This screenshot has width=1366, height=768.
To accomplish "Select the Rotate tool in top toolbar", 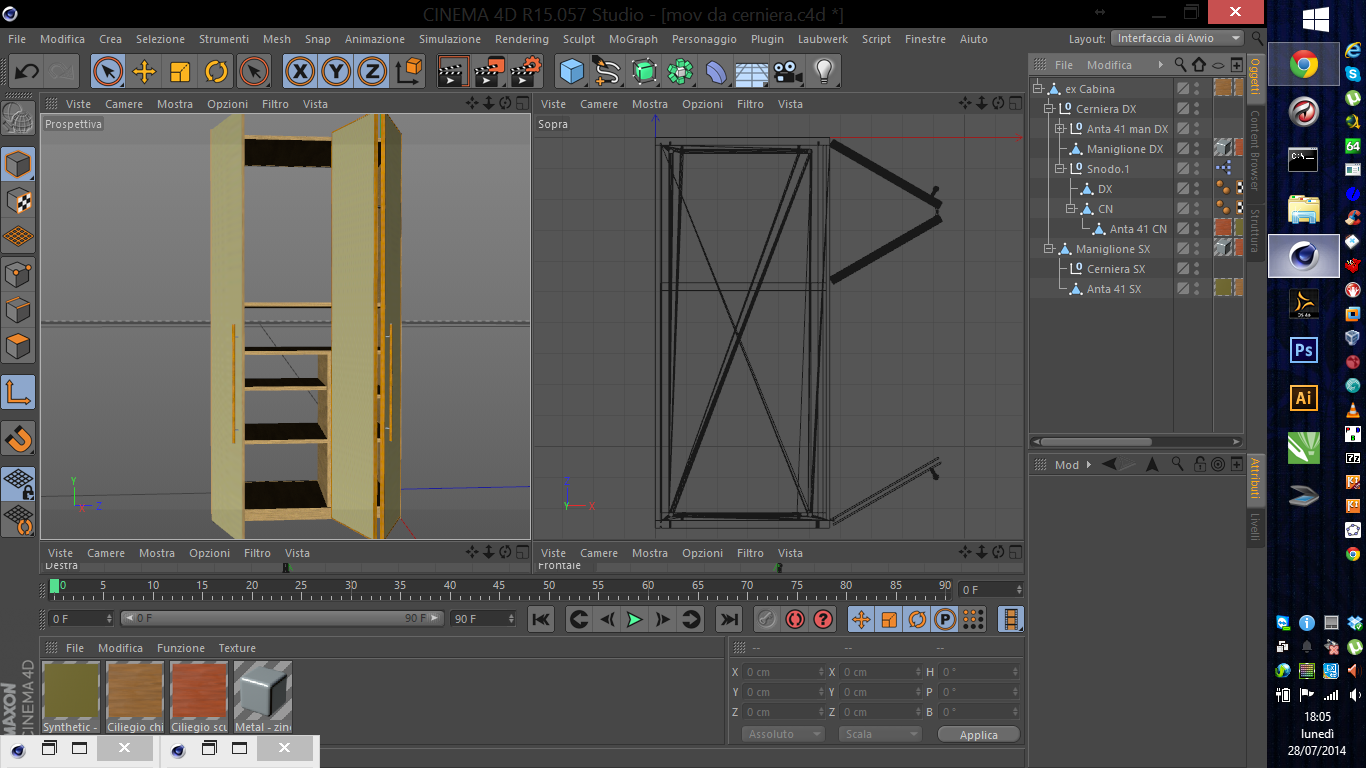I will [216, 71].
